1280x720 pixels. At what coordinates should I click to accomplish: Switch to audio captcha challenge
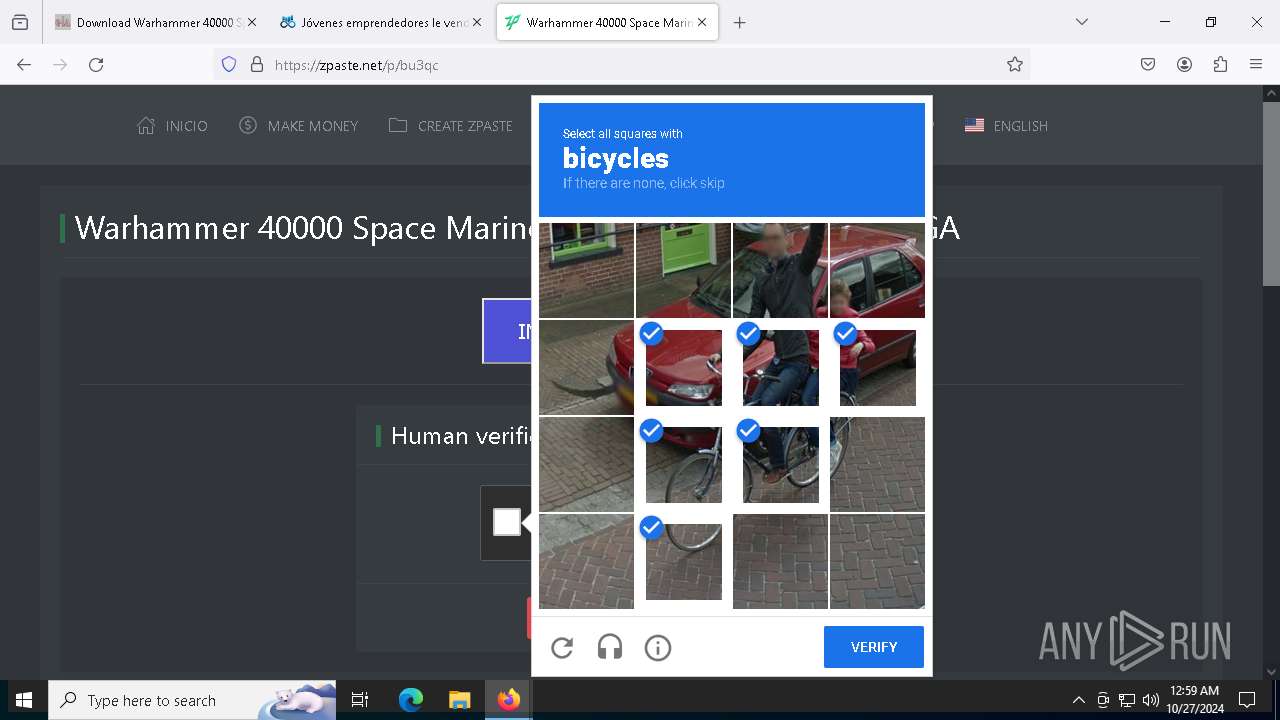[610, 648]
